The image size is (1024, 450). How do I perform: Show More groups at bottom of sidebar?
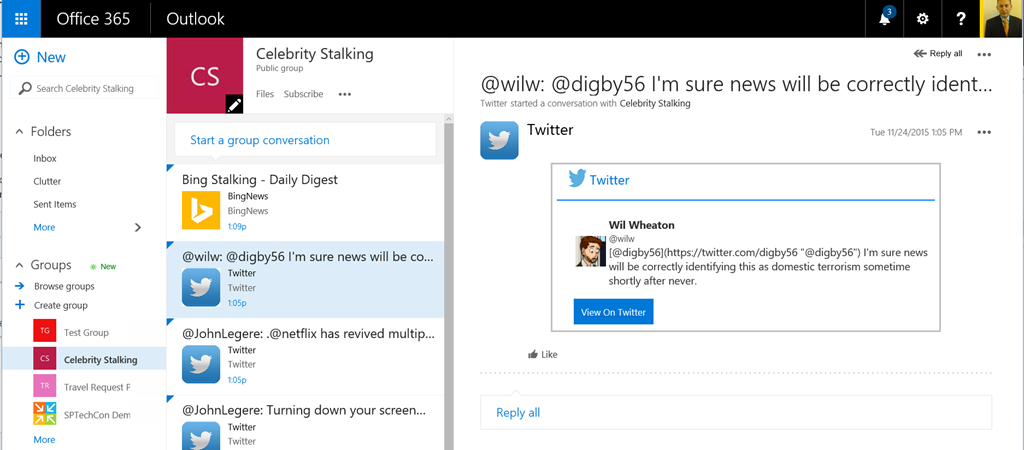click(x=44, y=440)
